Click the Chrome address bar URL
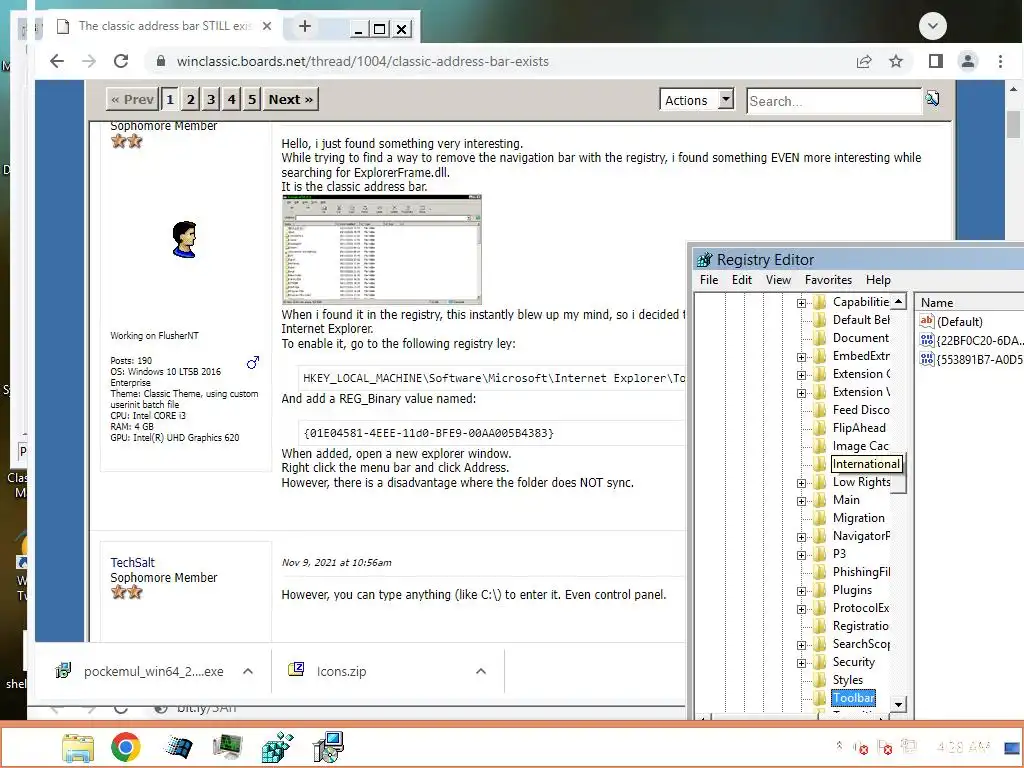 coord(362,61)
